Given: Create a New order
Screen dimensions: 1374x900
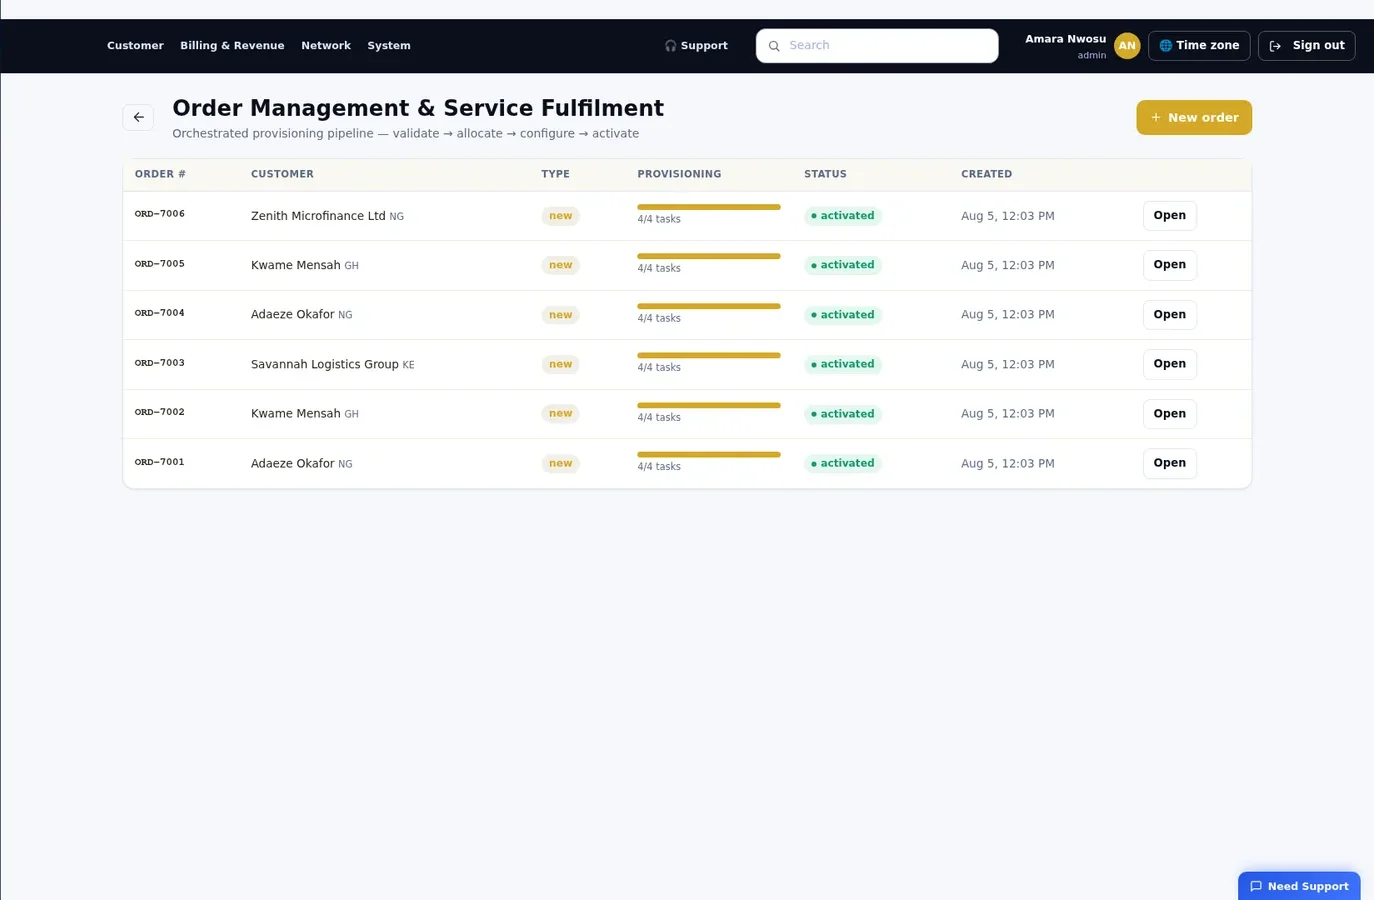Looking at the screenshot, I should pyautogui.click(x=1194, y=117).
